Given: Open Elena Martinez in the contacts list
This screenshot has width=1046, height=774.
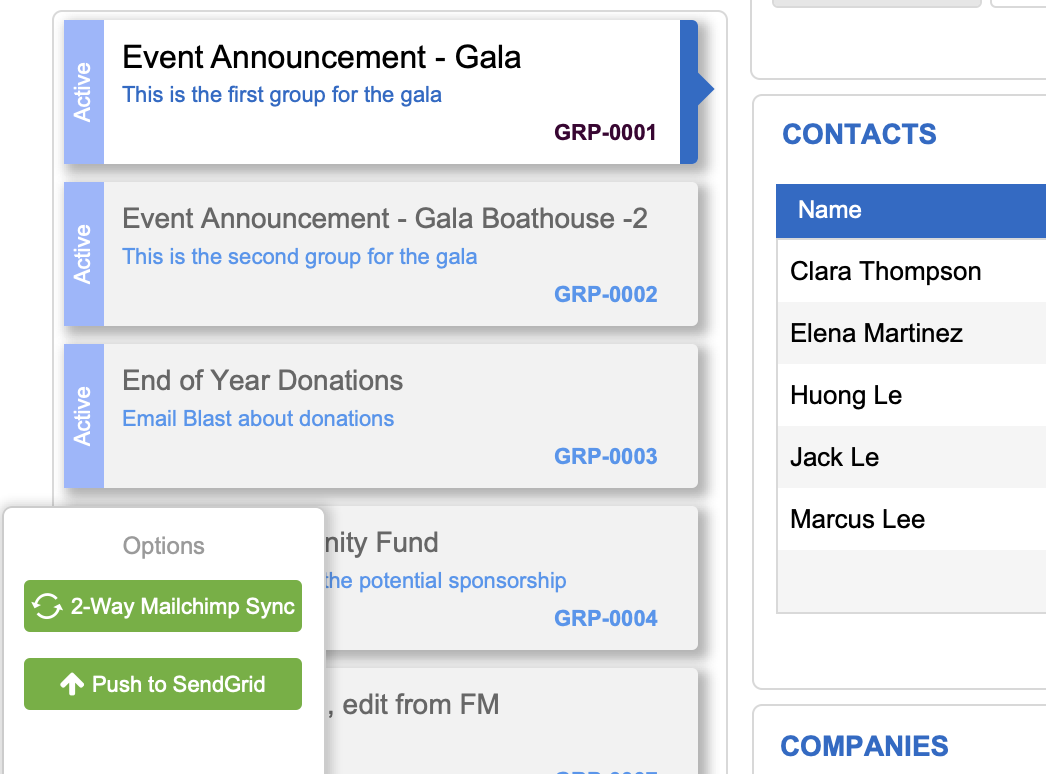Looking at the screenshot, I should pos(876,333).
